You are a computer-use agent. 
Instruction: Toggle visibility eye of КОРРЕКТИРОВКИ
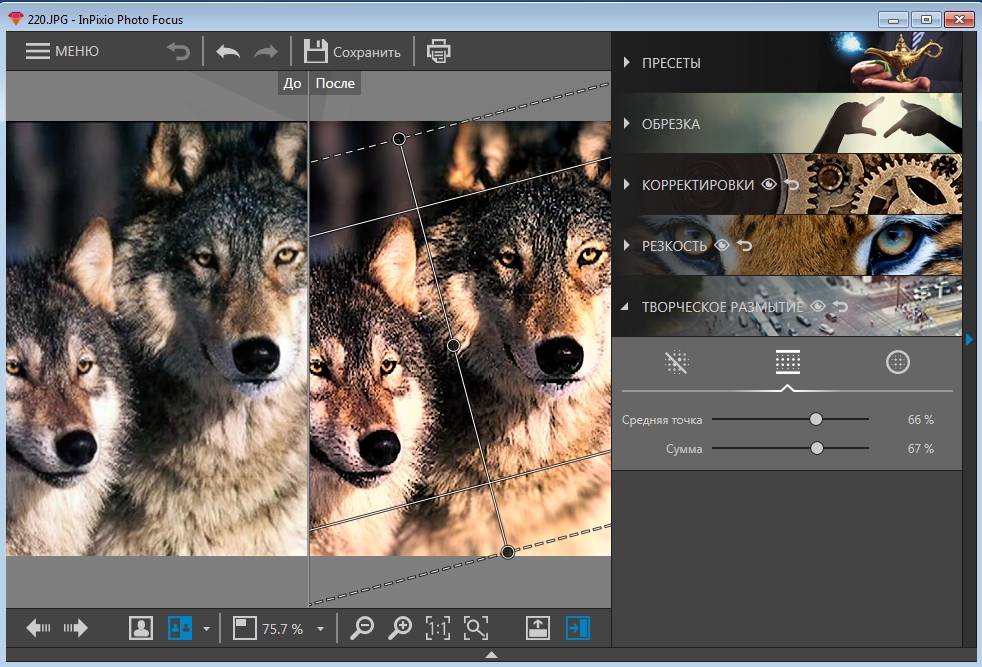point(768,184)
